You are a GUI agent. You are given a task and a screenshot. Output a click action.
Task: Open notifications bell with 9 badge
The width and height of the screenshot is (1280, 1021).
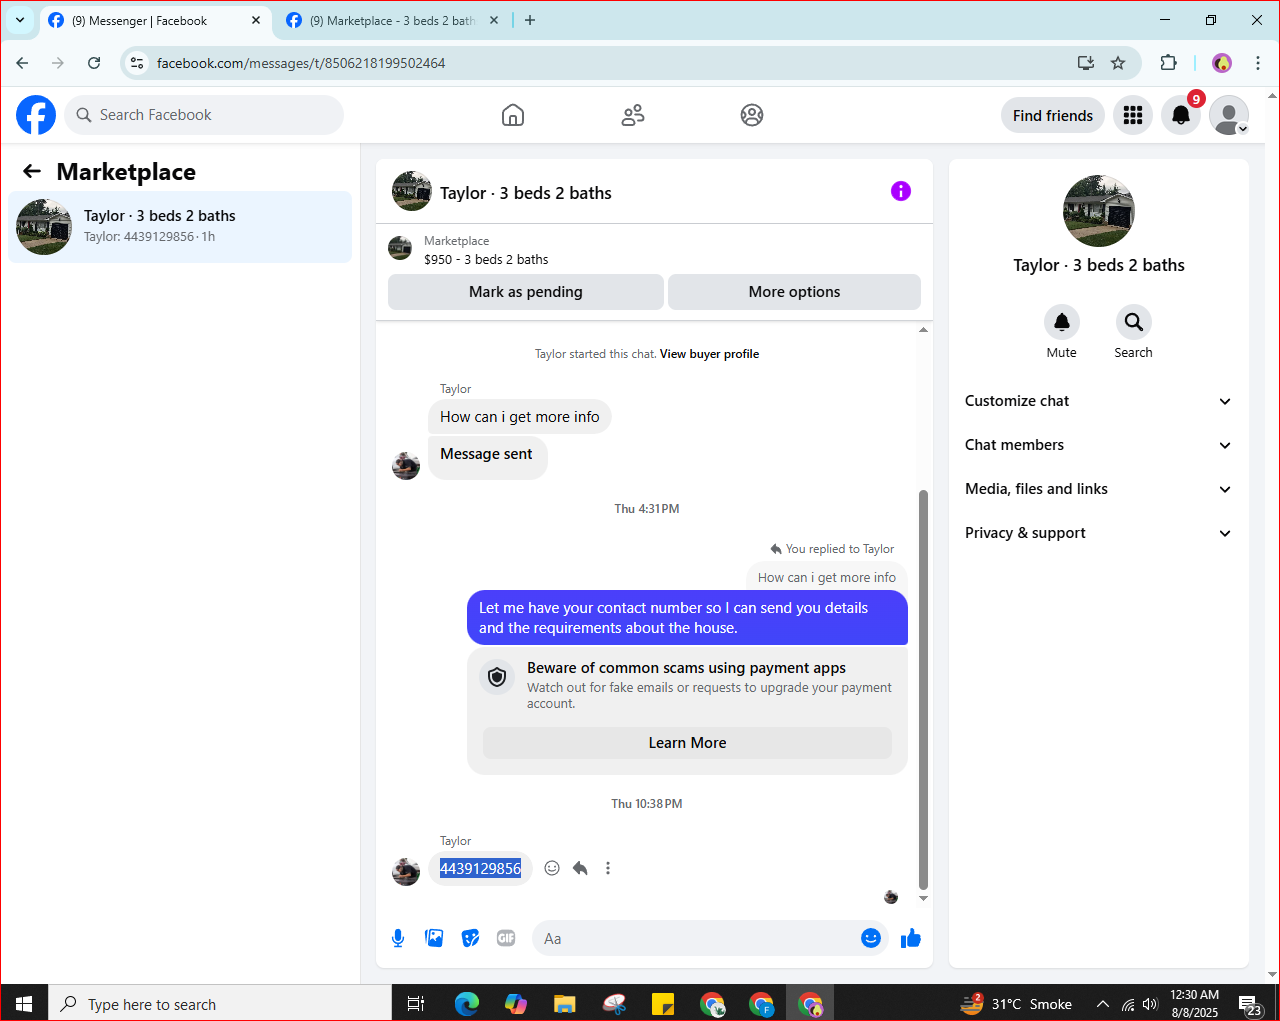coord(1181,115)
